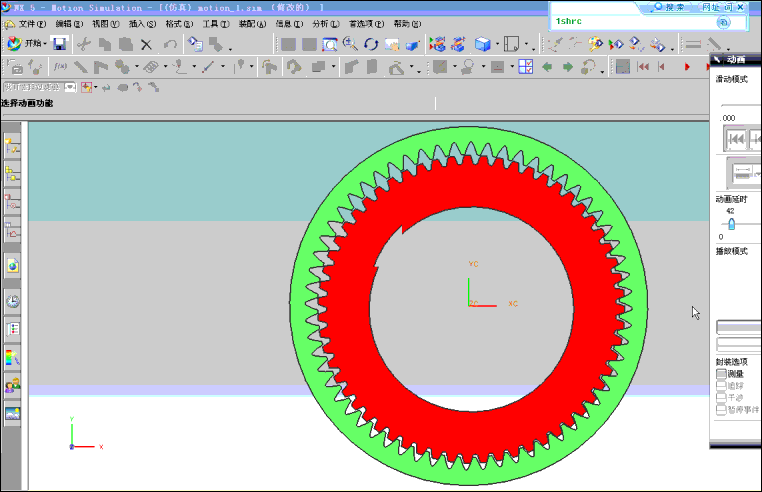Click the Pan (hand) view icon
The width and height of the screenshot is (762, 492).
pyautogui.click(x=392, y=45)
